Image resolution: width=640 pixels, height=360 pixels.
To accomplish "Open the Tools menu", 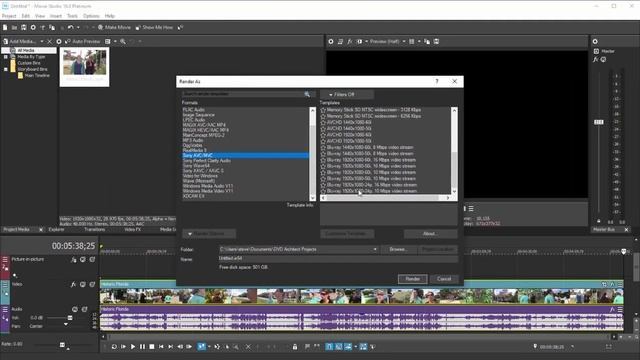I will coord(72,16).
